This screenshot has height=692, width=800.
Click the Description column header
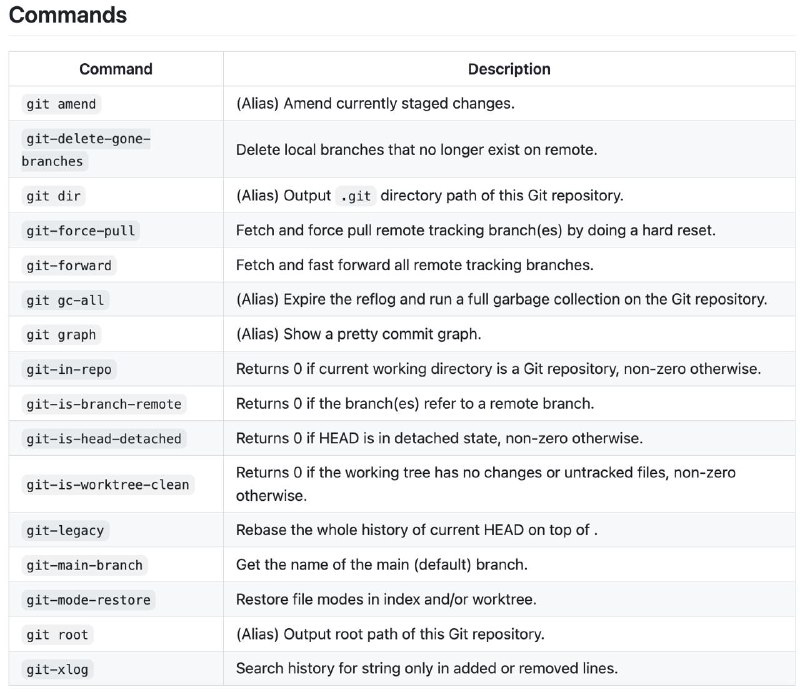pyautogui.click(x=509, y=69)
